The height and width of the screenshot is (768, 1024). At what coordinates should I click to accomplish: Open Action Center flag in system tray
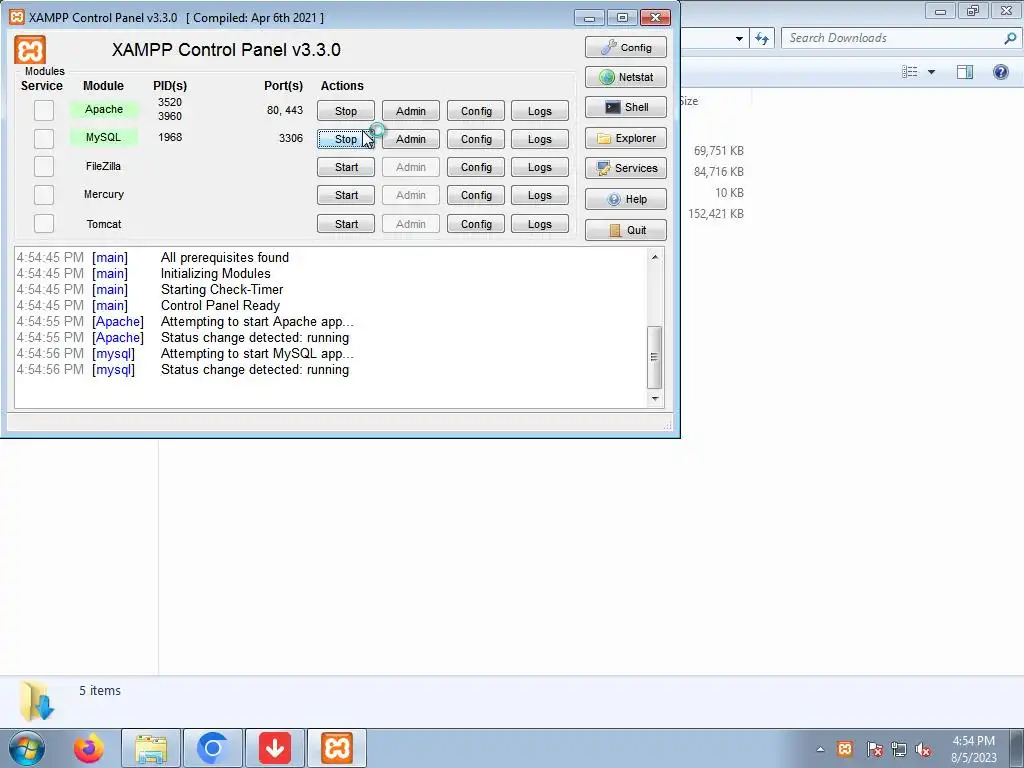[x=874, y=749]
